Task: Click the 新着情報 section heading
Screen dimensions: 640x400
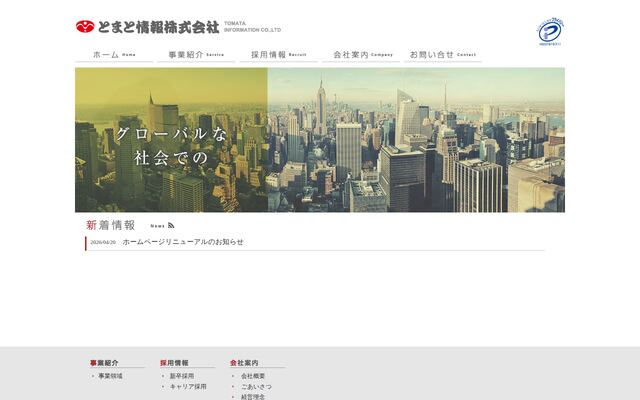Action: (110, 225)
